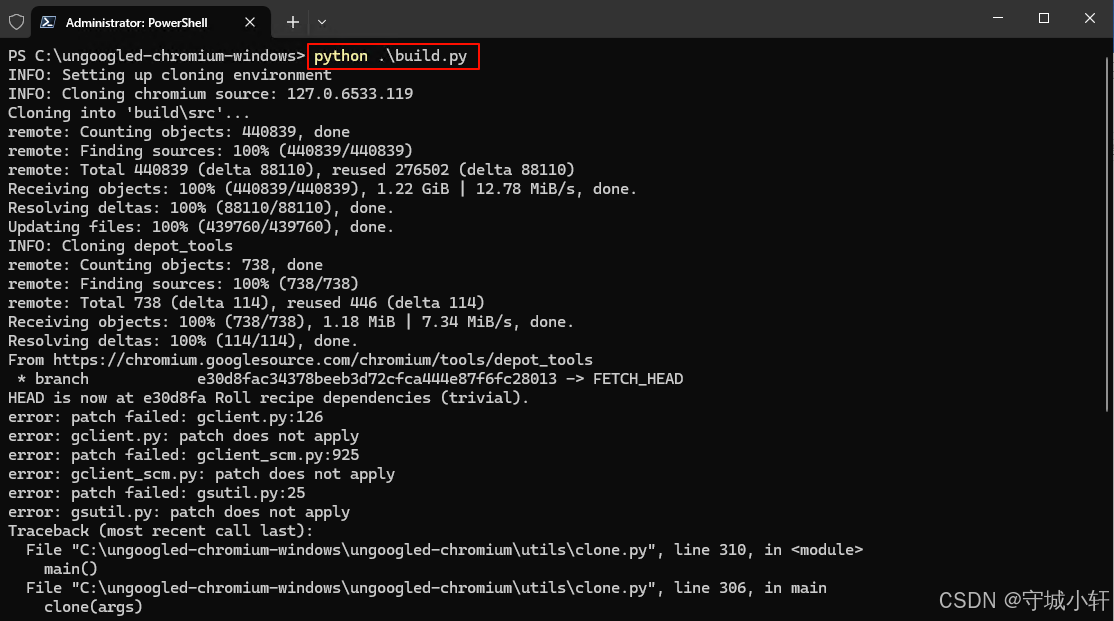Click line 'HEAD is now at e30d8fa Roll recipe'
The height and width of the screenshot is (621, 1114).
(x=269, y=398)
